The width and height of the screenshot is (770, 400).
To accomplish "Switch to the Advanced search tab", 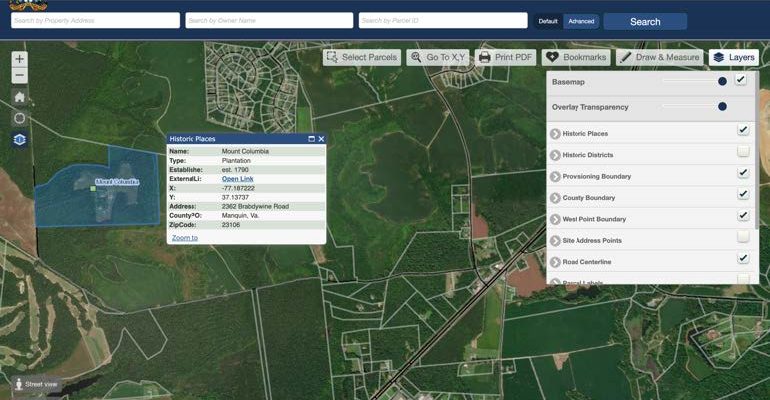I will click(581, 21).
